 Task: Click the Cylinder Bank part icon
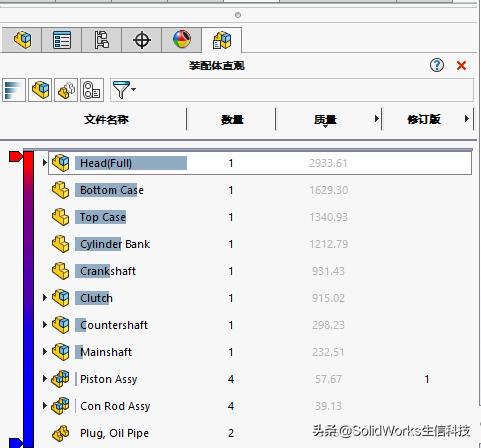pos(61,244)
